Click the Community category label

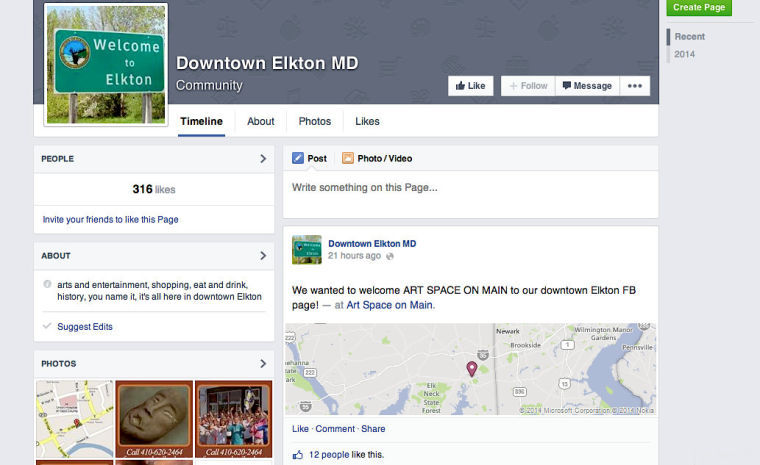(209, 85)
